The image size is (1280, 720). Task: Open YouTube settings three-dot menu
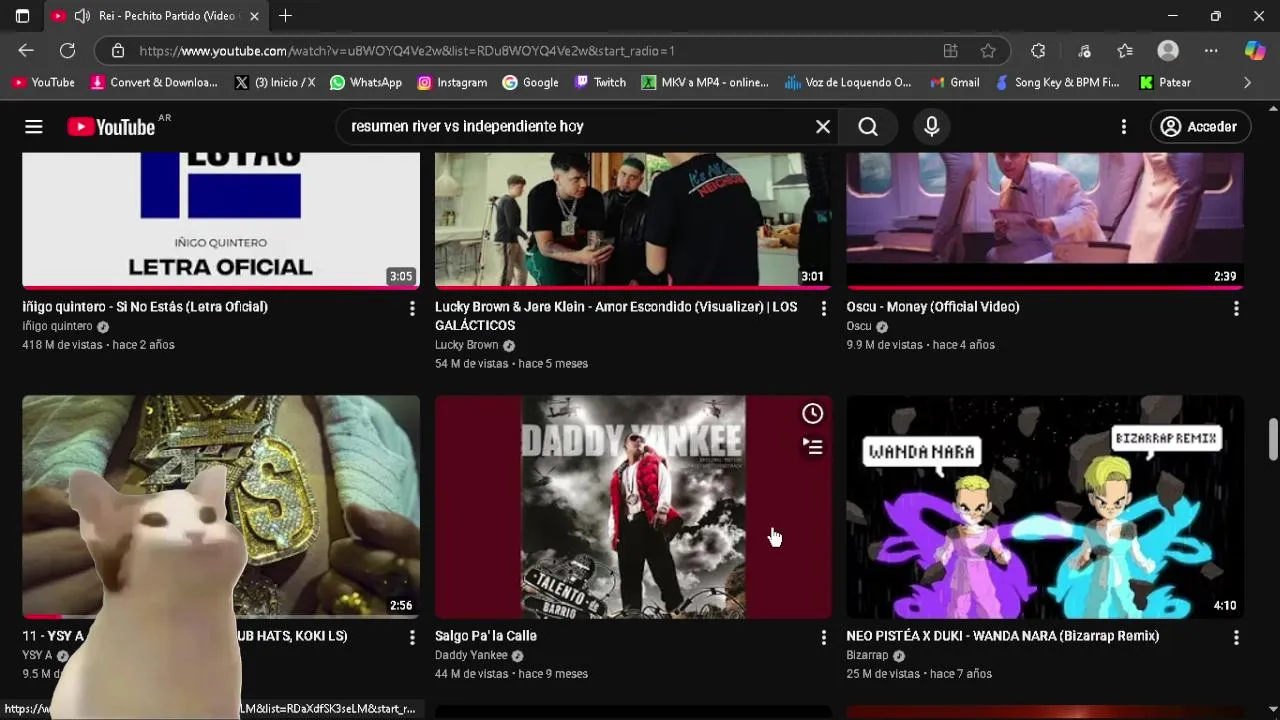coord(1124,127)
